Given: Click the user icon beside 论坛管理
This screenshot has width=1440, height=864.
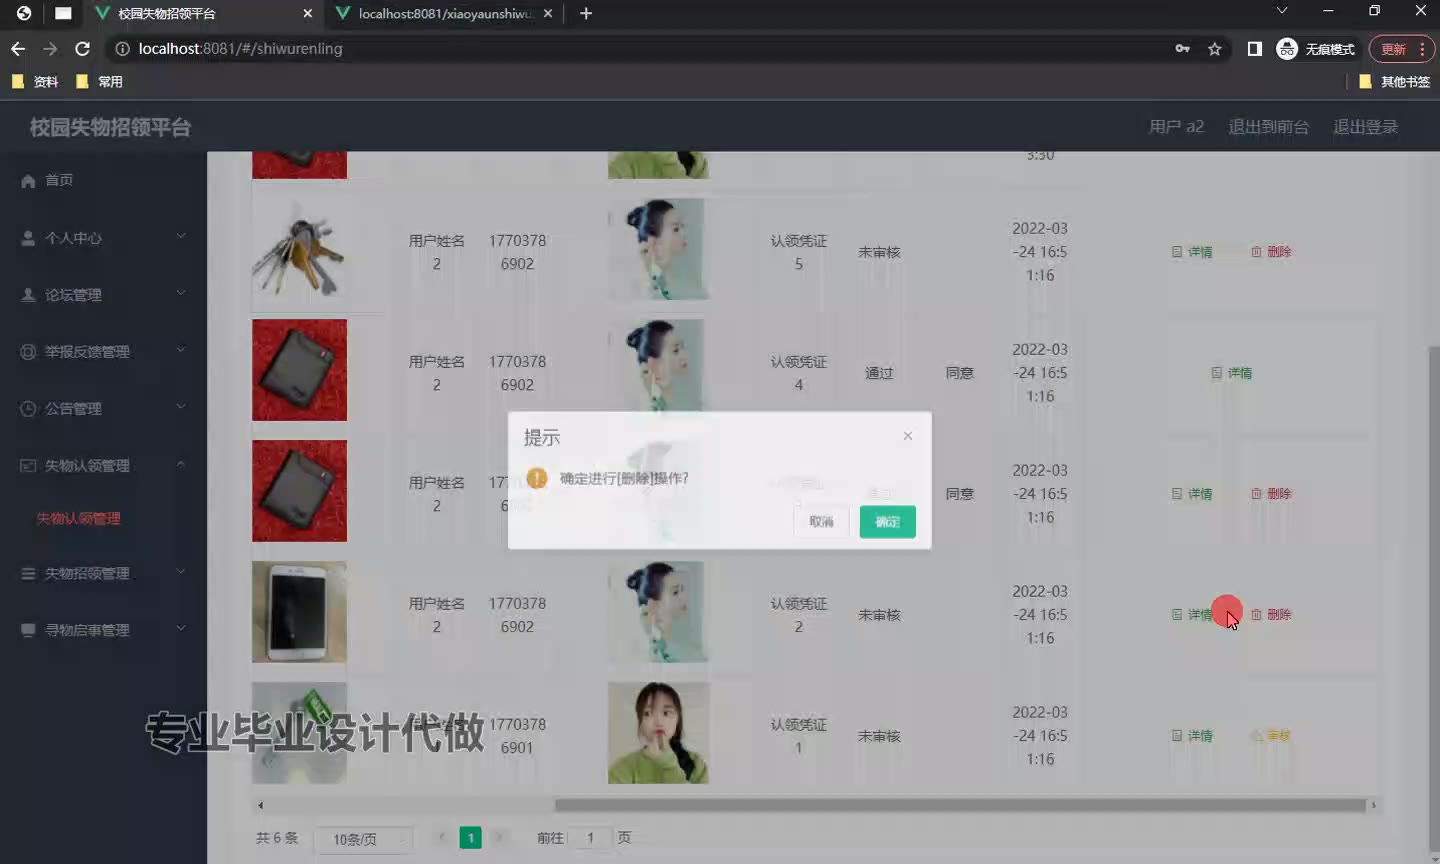Looking at the screenshot, I should [x=28, y=295].
